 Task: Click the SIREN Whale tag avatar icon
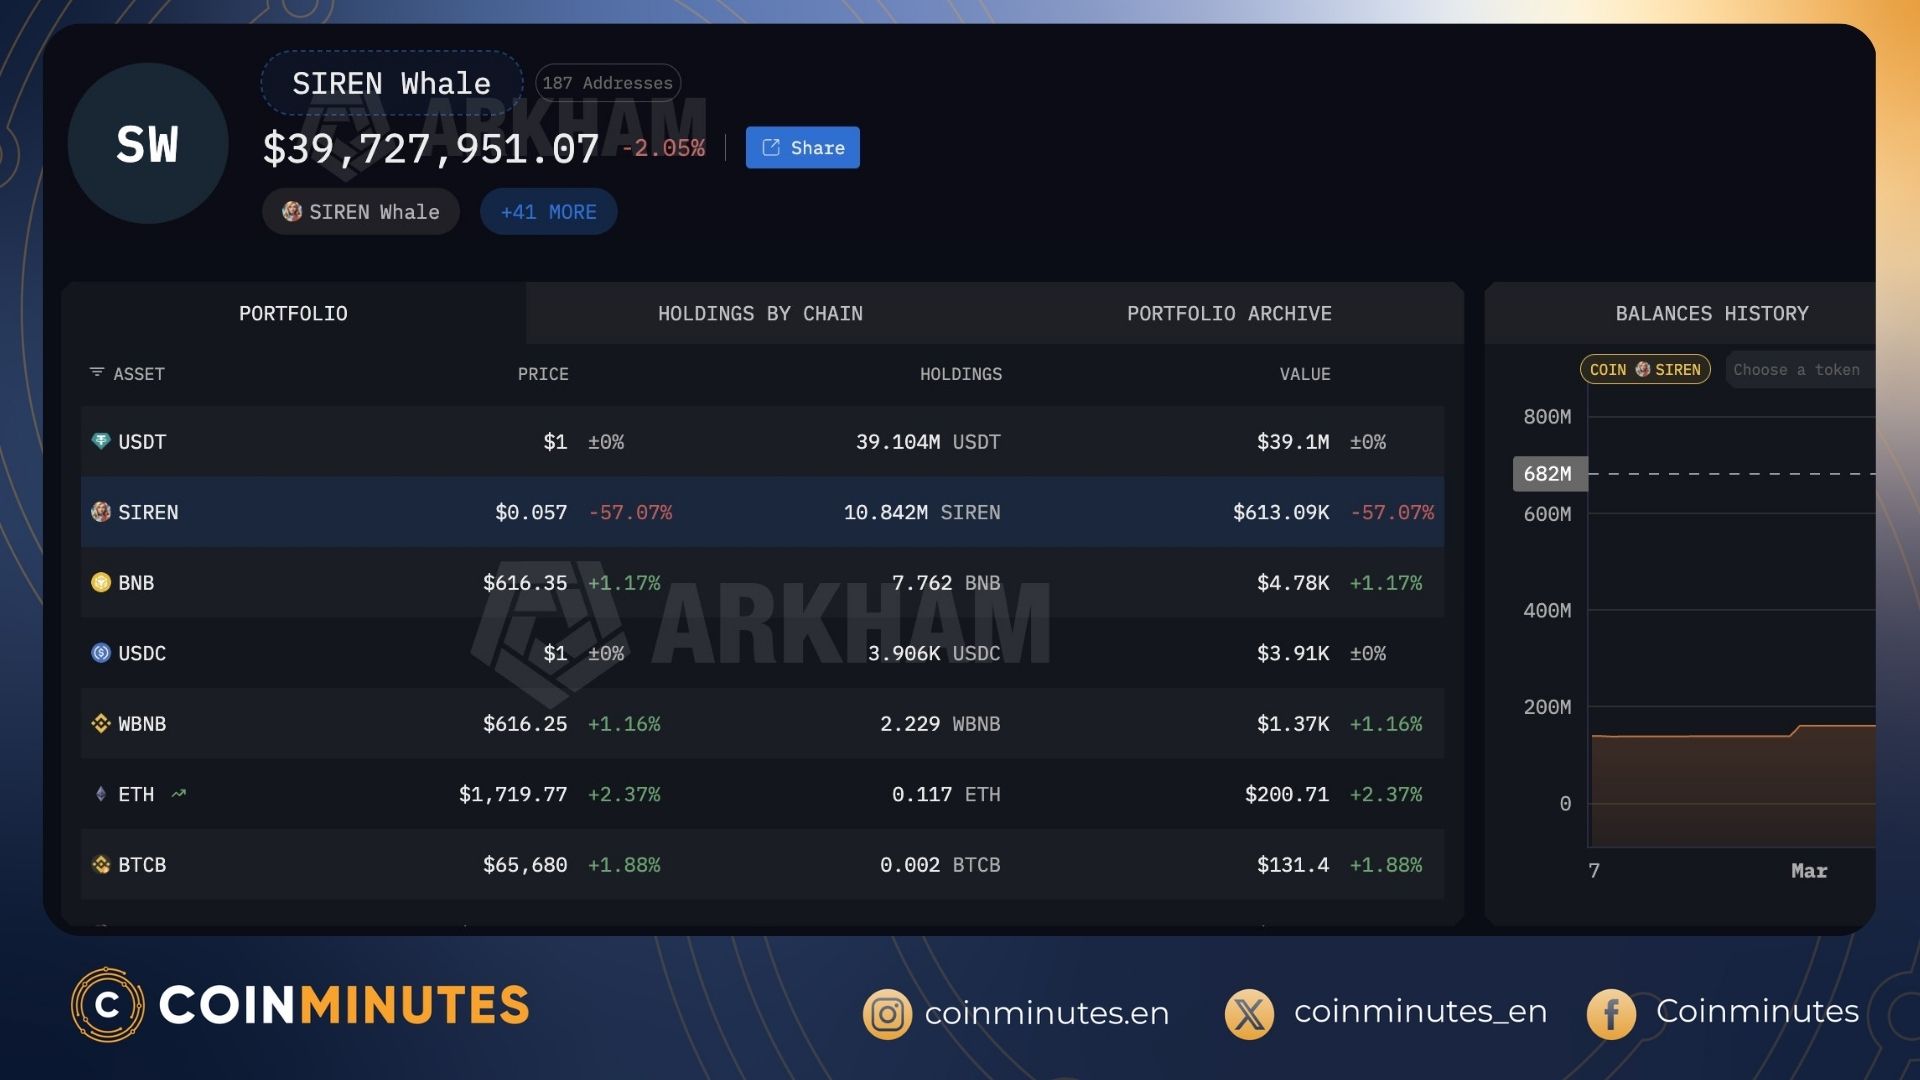click(292, 211)
